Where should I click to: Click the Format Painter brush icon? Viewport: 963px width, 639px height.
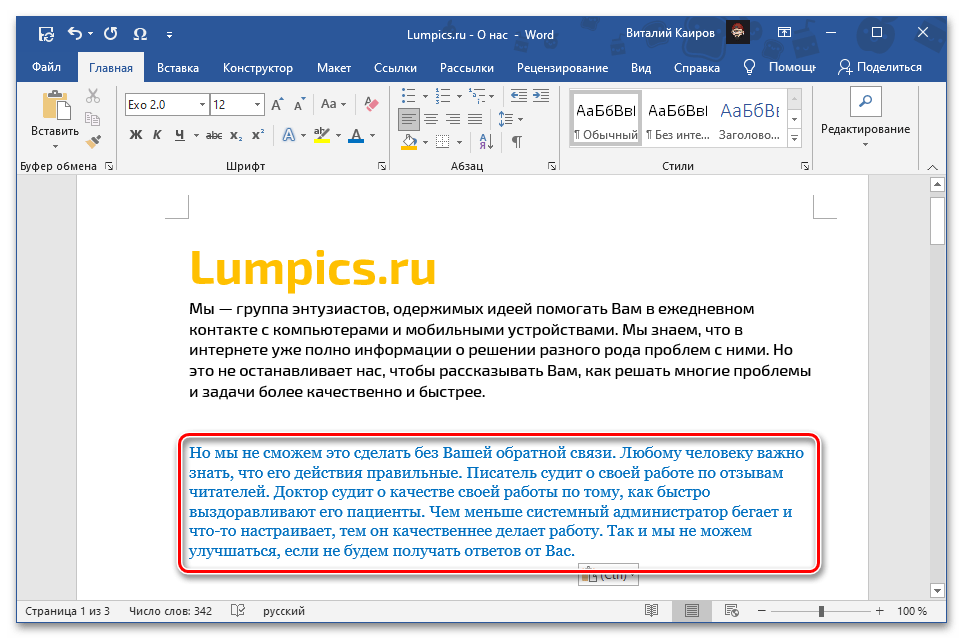click(93, 143)
